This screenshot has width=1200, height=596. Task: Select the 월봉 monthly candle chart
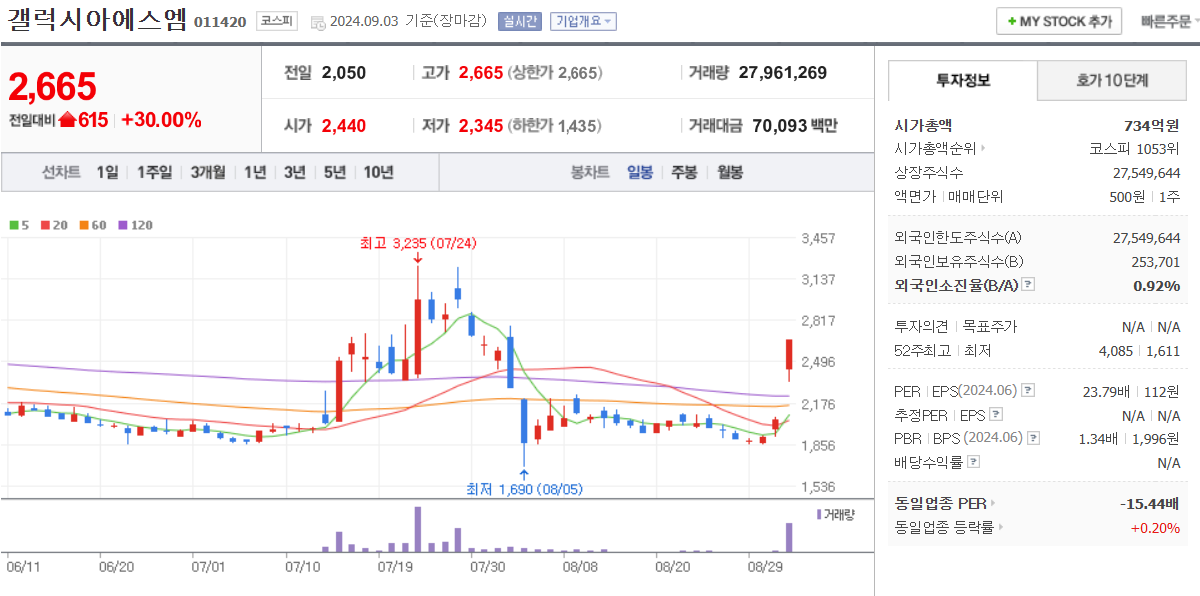730,172
